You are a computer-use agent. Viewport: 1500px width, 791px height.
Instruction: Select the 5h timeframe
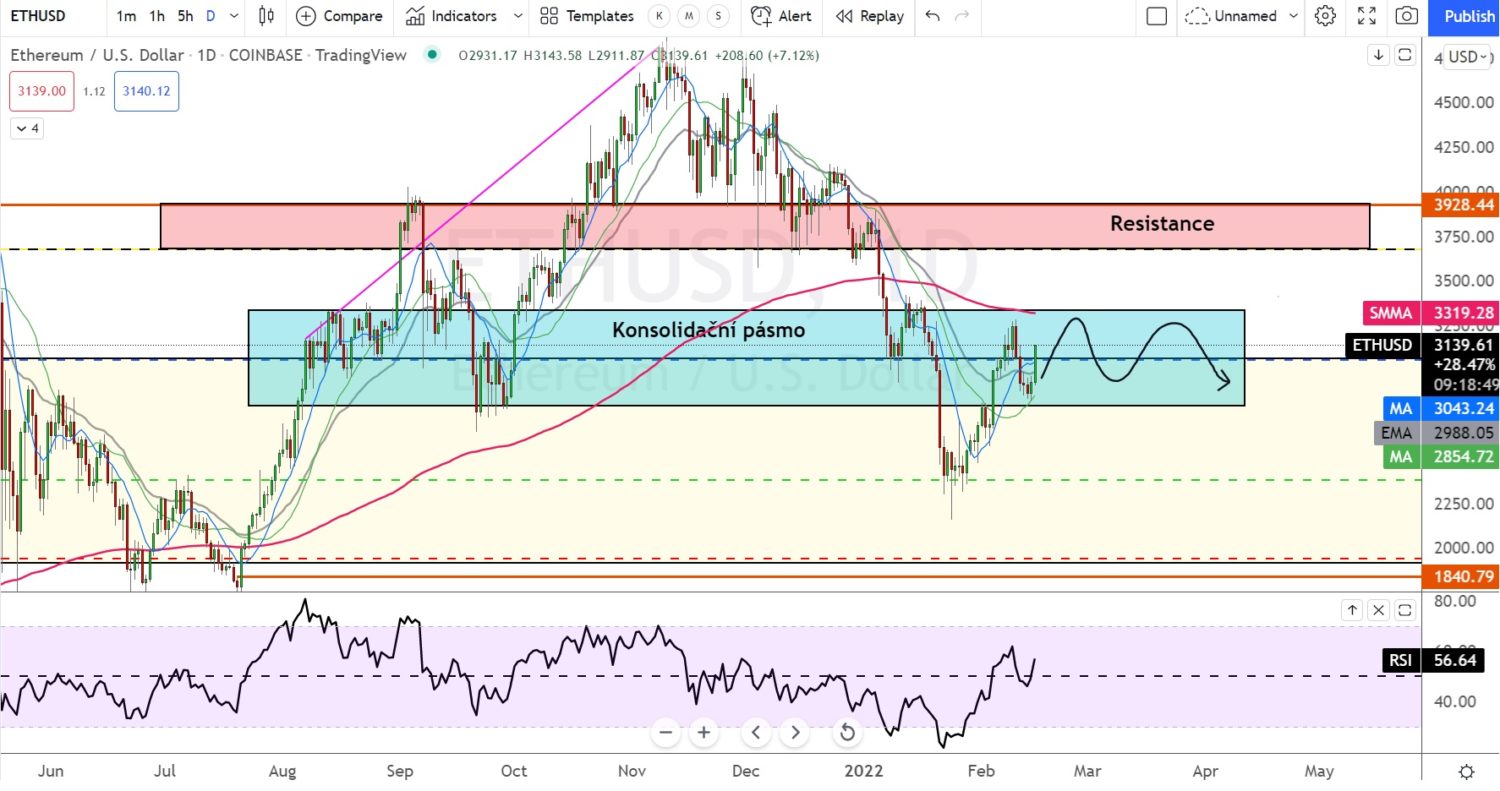pos(185,16)
